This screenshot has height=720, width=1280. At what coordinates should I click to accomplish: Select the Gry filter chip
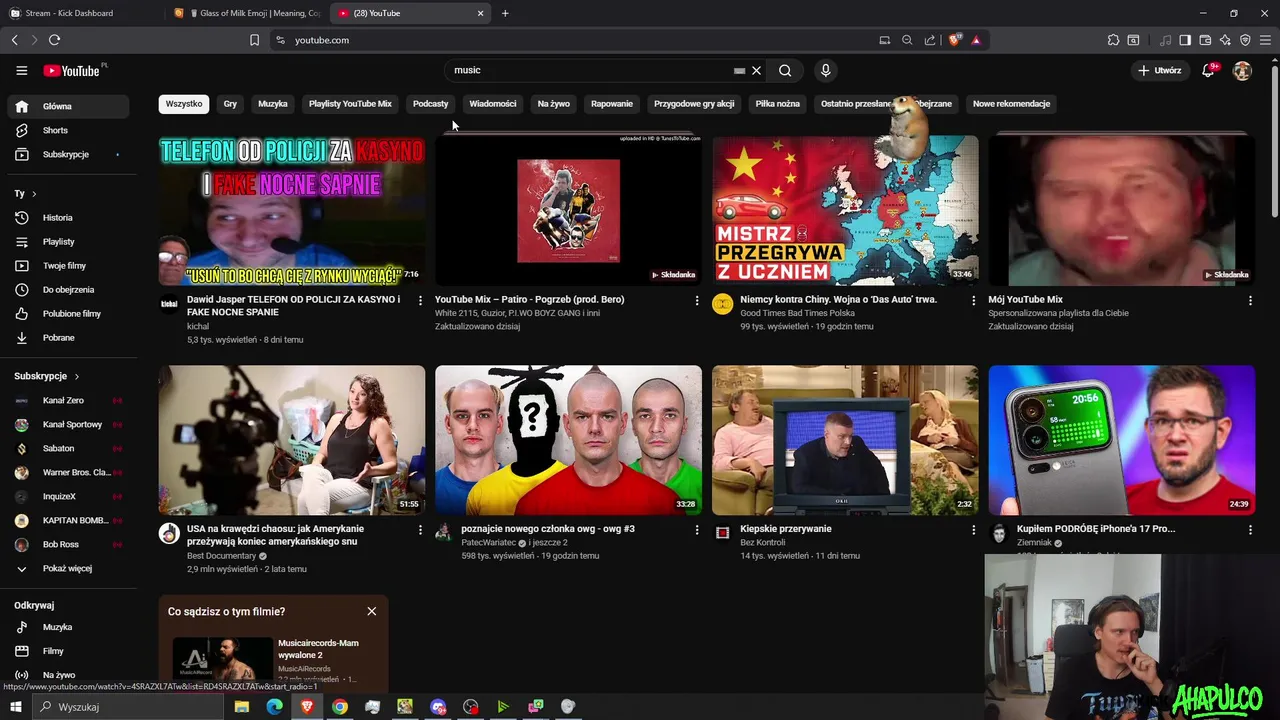coord(230,104)
